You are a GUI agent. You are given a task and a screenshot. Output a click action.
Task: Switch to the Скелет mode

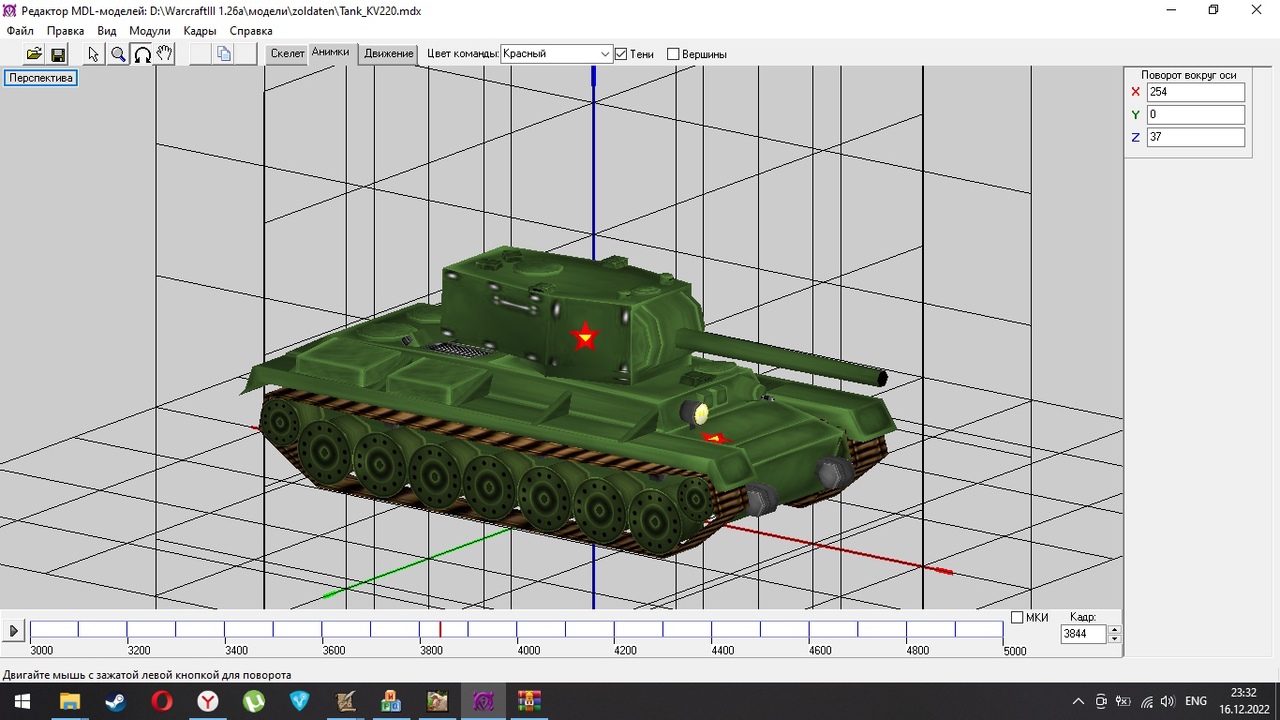pos(287,54)
